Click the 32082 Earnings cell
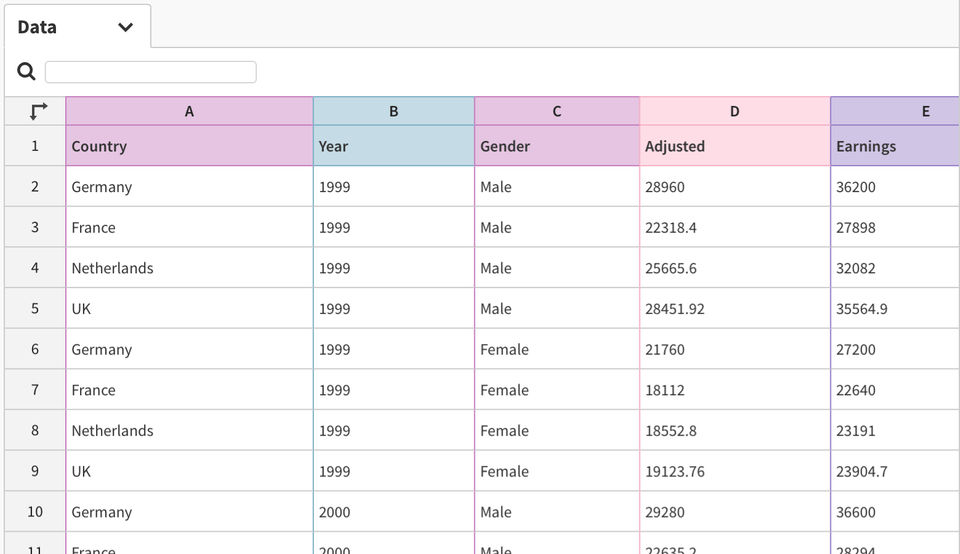Screen dimensions: 960x554 (x=895, y=268)
